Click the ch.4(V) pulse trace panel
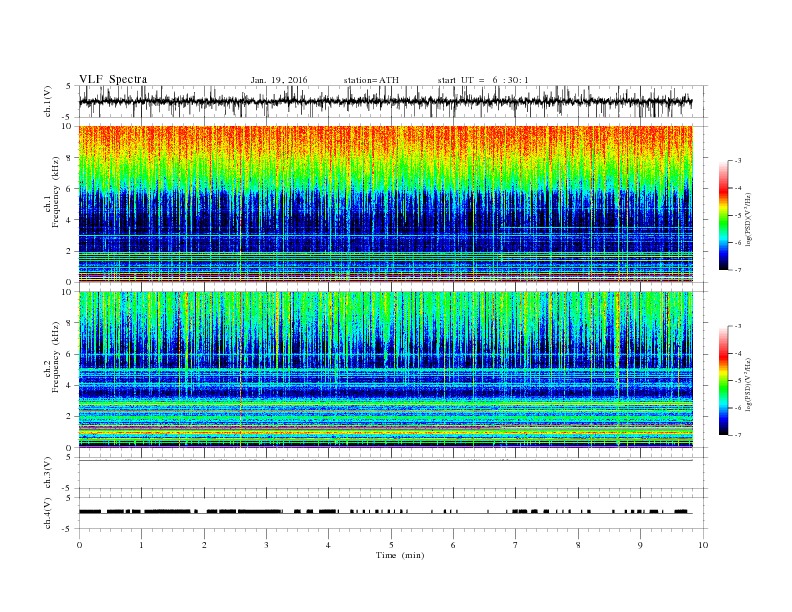Screen dimensions: 792x612 tap(393, 513)
